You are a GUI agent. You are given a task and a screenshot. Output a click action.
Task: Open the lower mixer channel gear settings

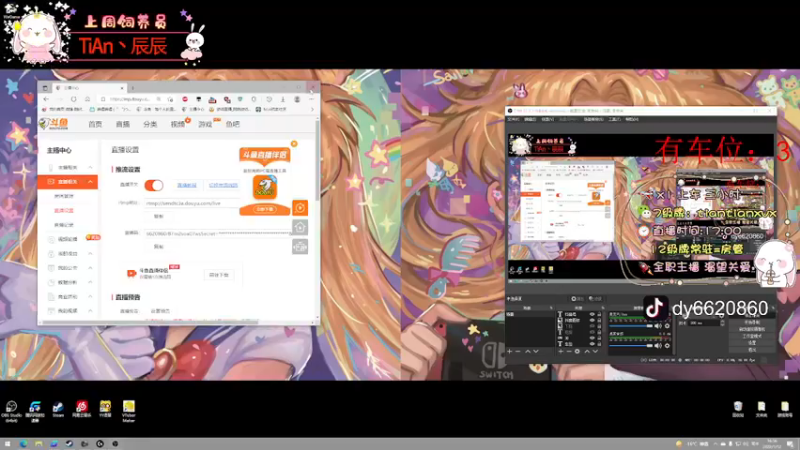click(x=667, y=346)
